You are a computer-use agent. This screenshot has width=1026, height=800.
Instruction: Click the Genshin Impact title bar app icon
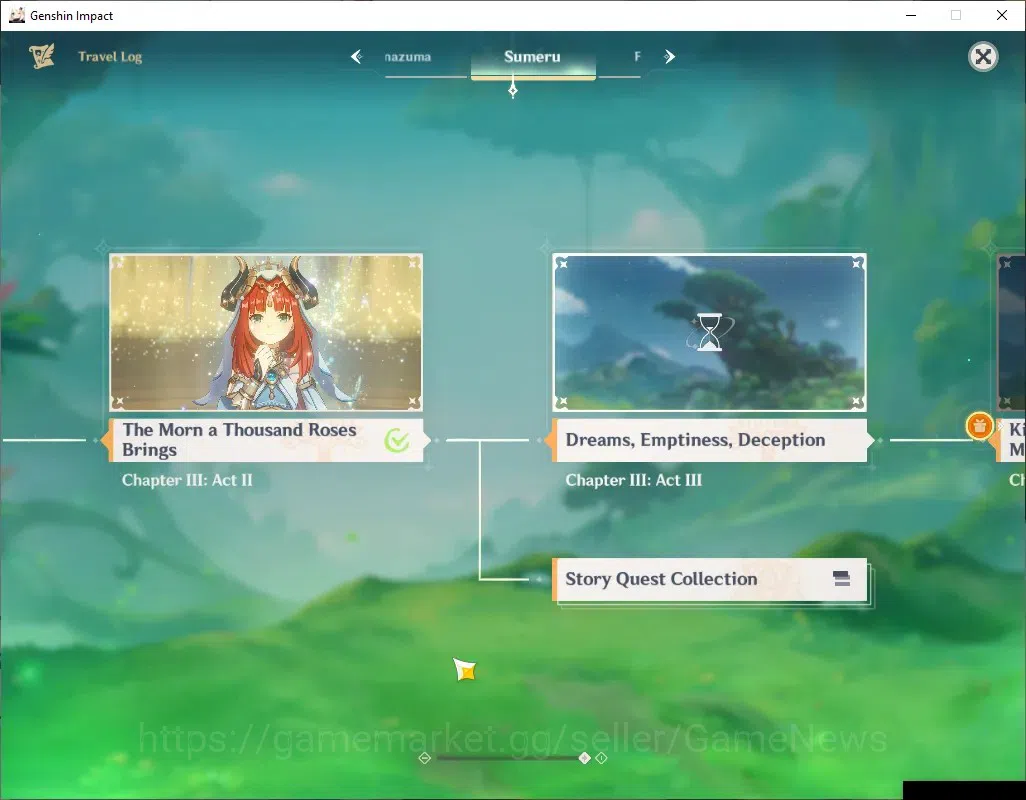tap(17, 15)
